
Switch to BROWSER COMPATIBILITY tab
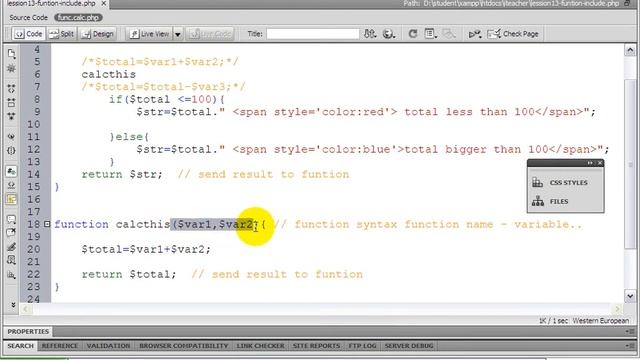click(184, 346)
